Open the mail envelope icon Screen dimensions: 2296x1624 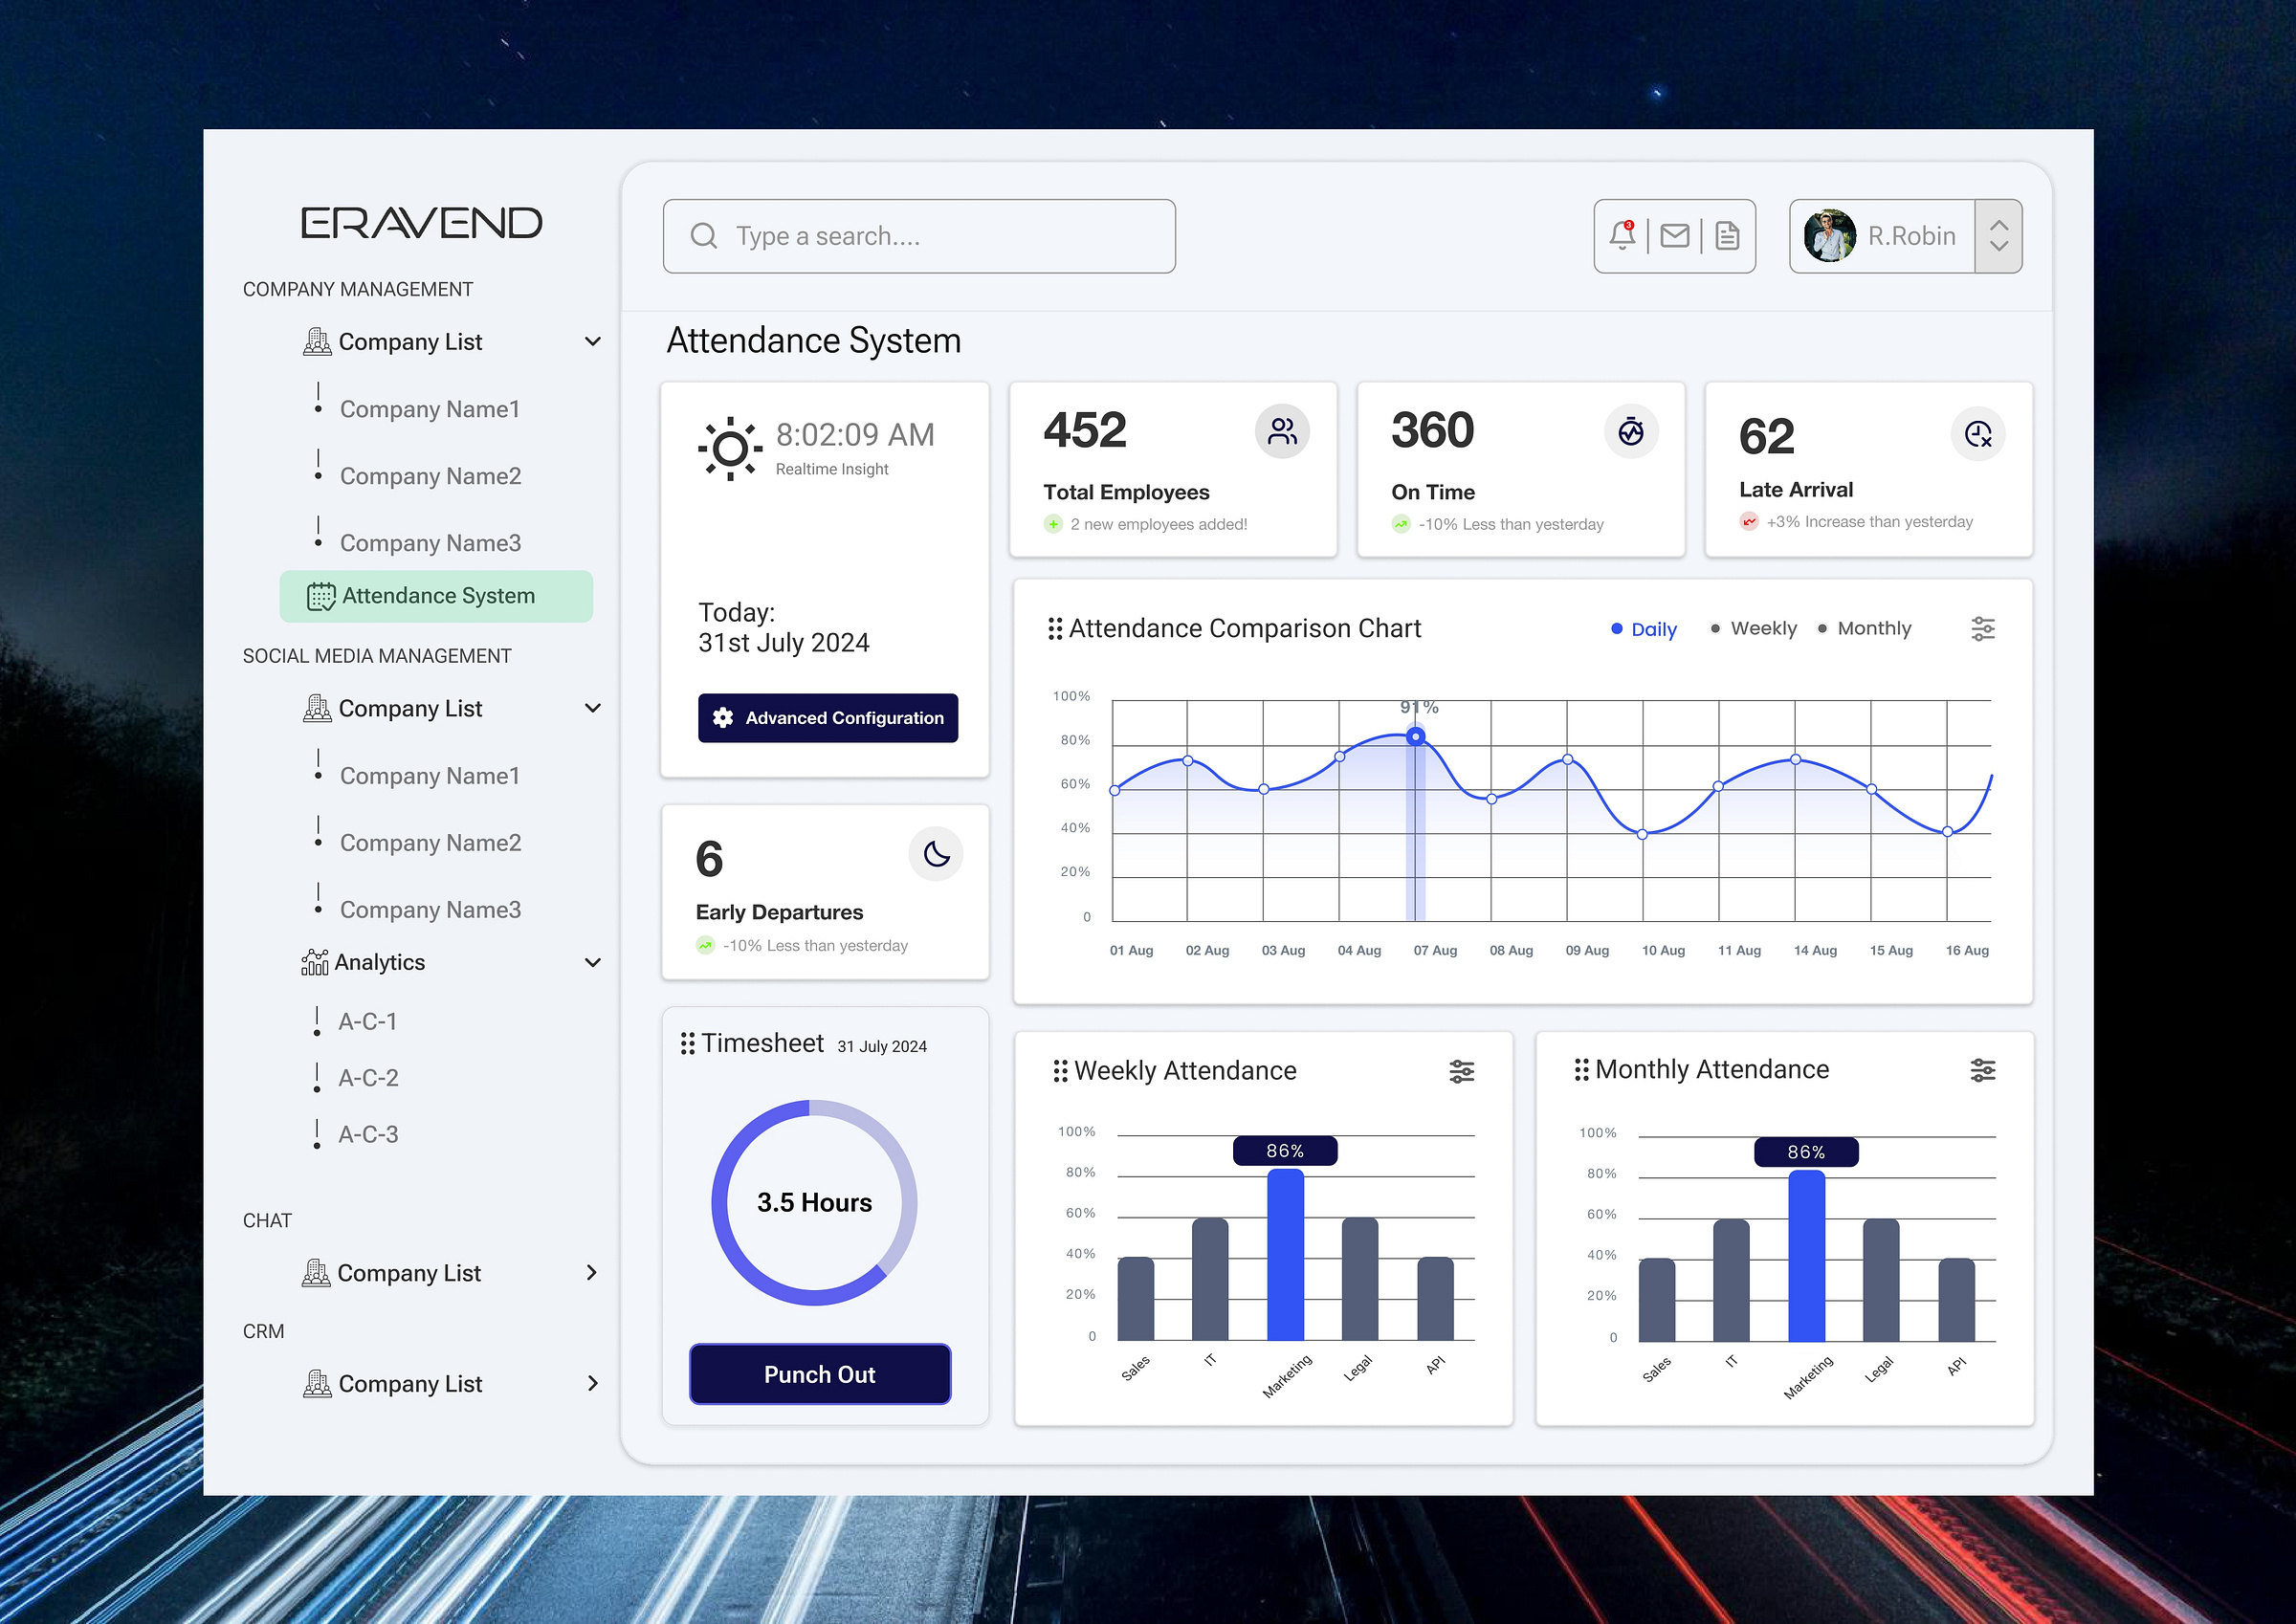pos(1676,236)
